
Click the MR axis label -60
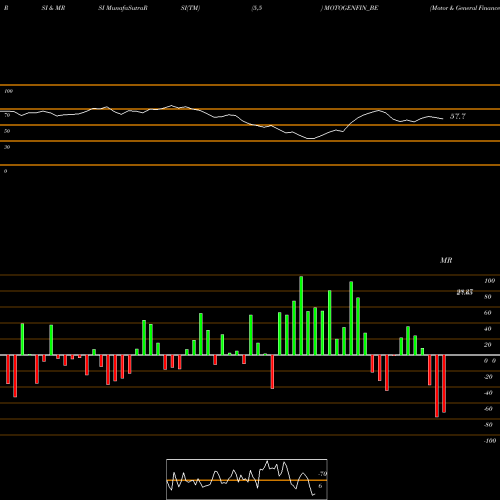[488, 409]
